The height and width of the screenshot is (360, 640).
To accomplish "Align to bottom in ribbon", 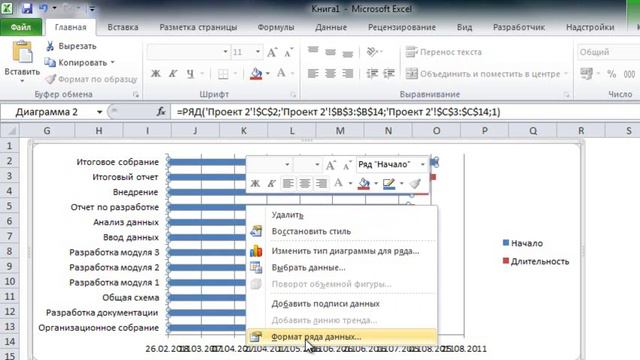I will pos(347,53).
